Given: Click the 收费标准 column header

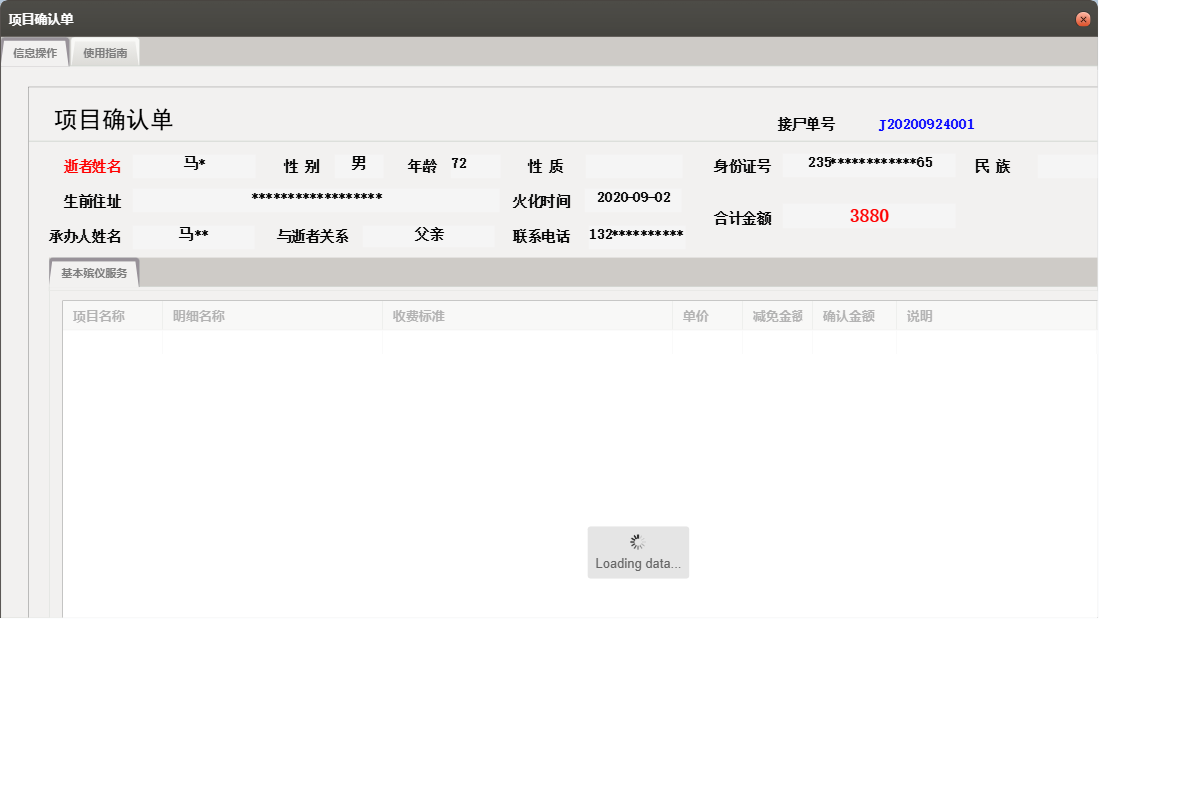Looking at the screenshot, I should [418, 315].
